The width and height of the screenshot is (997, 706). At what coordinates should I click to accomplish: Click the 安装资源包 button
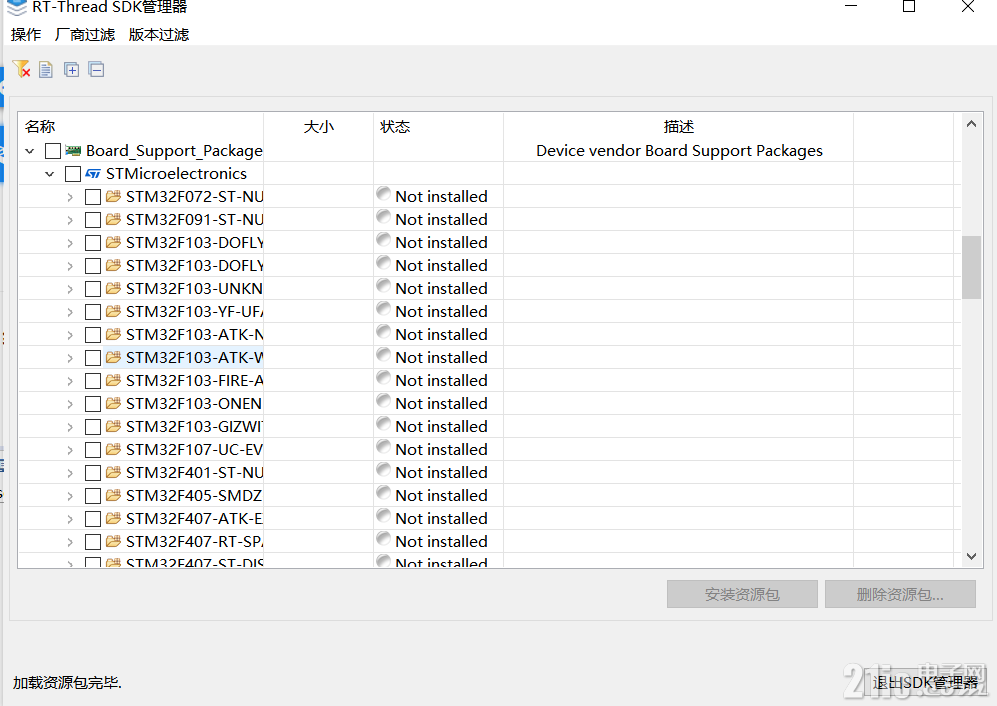[x=742, y=594]
